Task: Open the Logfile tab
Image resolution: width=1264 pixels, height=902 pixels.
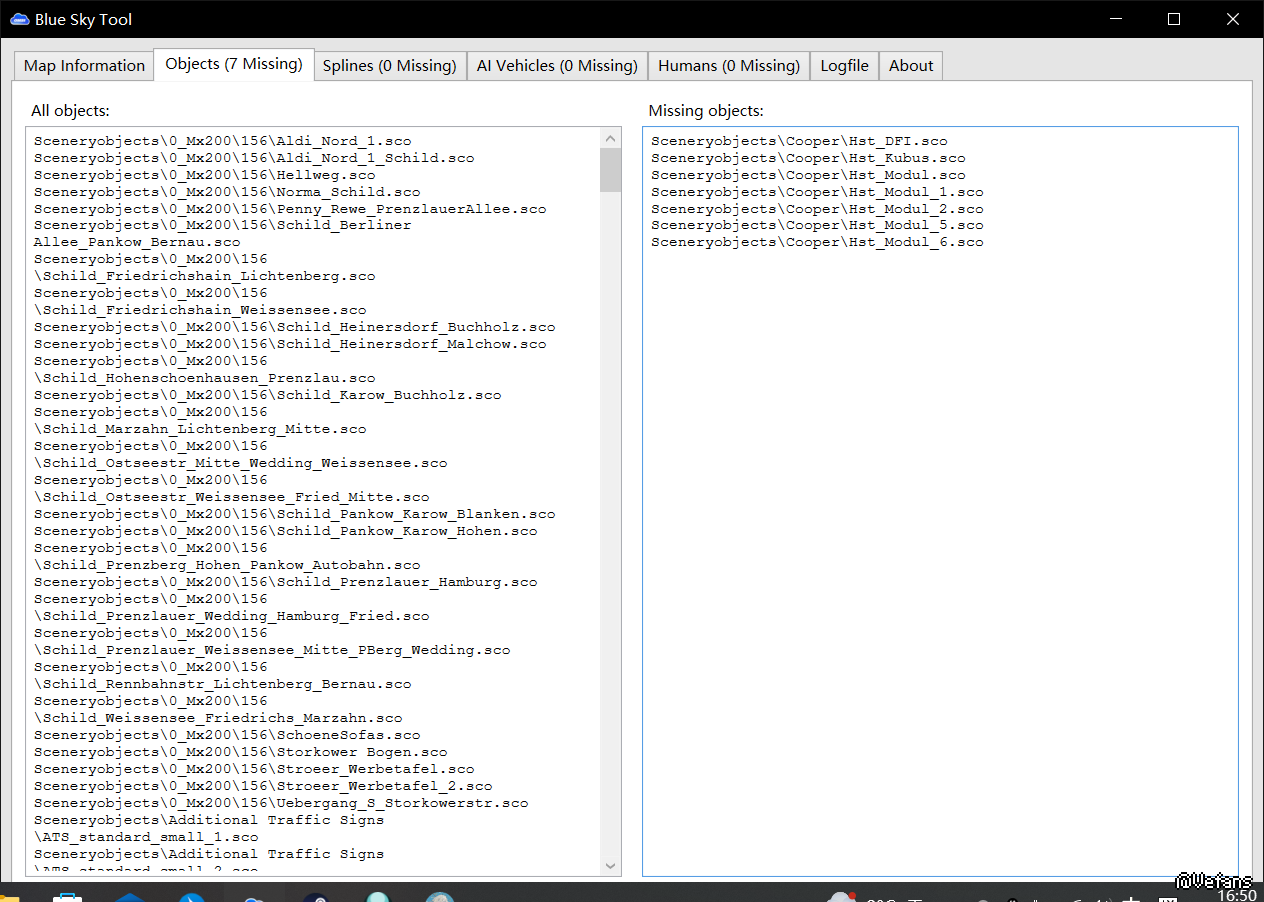Action: [844, 66]
